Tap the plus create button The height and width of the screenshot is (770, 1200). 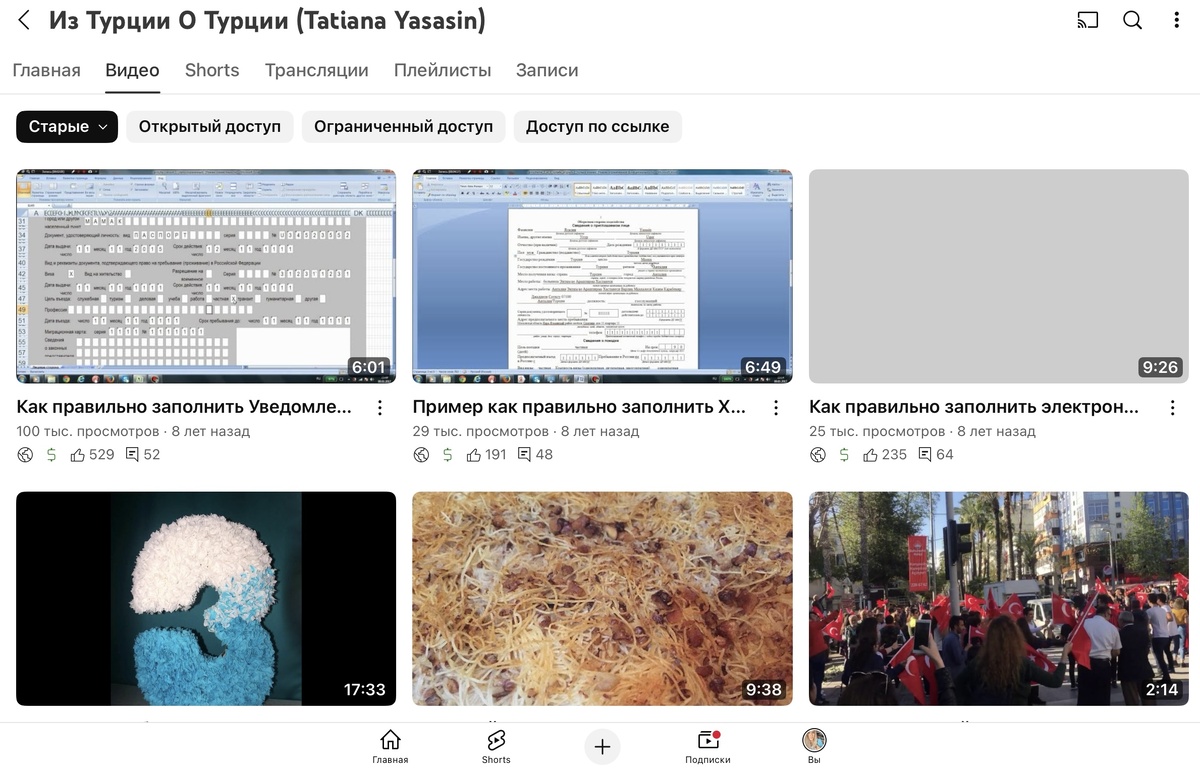pyautogui.click(x=602, y=746)
